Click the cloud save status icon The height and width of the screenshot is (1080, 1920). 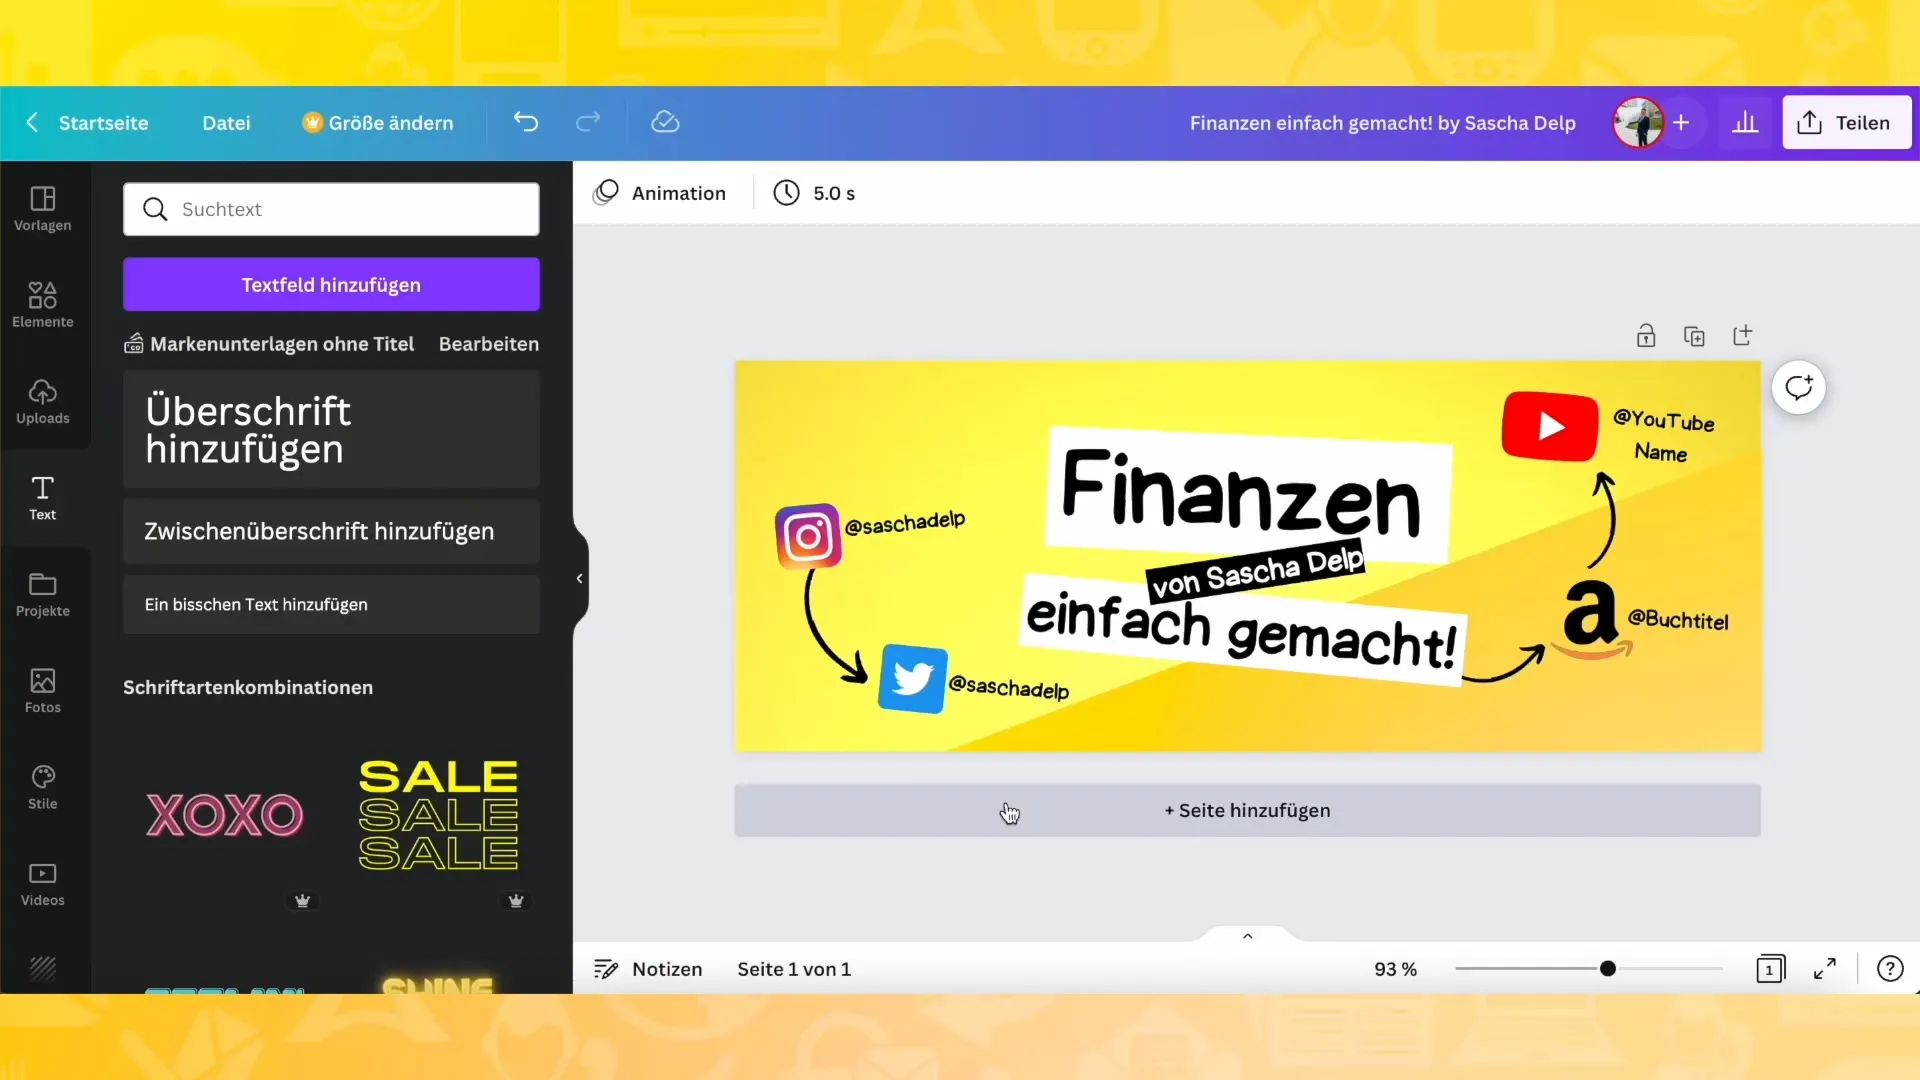tap(666, 121)
